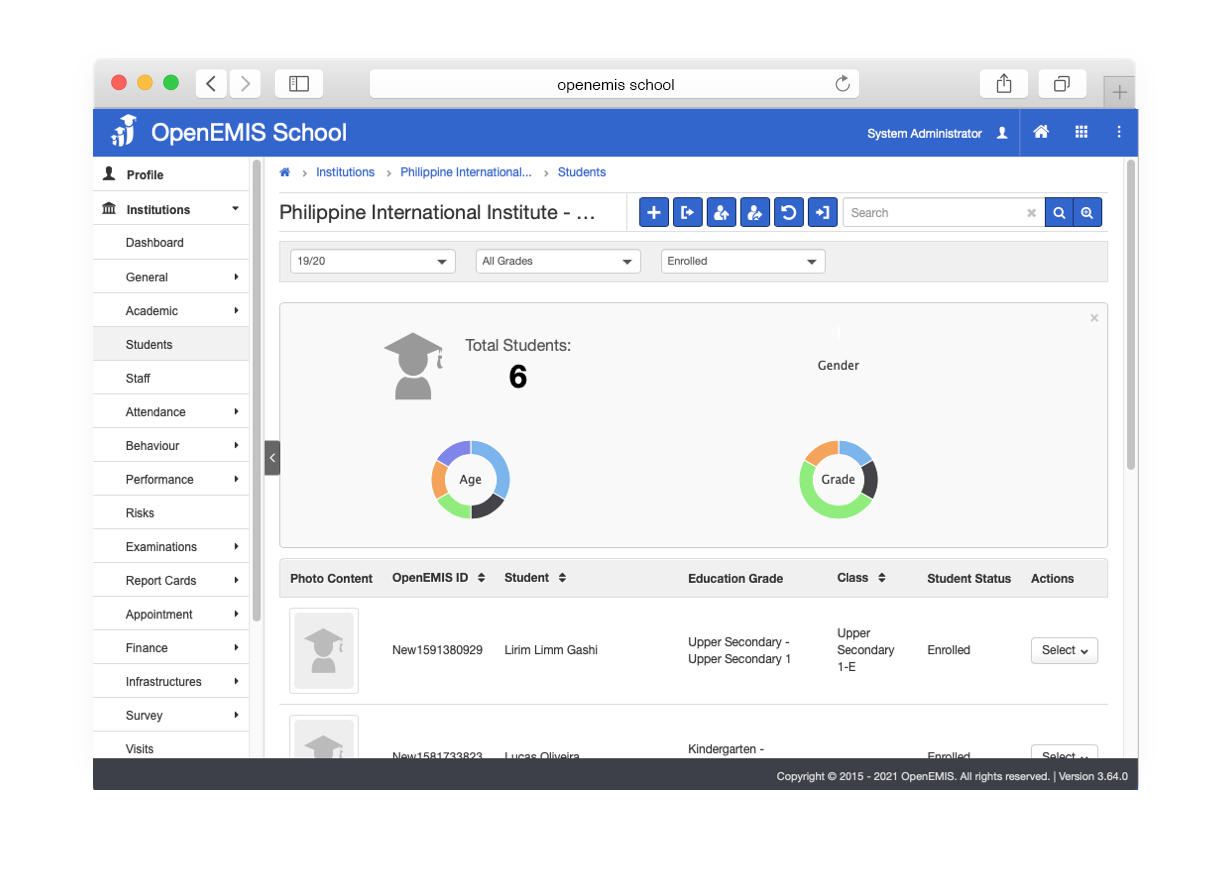Click the Philippine International breadcrumb link
The height and width of the screenshot is (896, 1230).
click(x=466, y=172)
